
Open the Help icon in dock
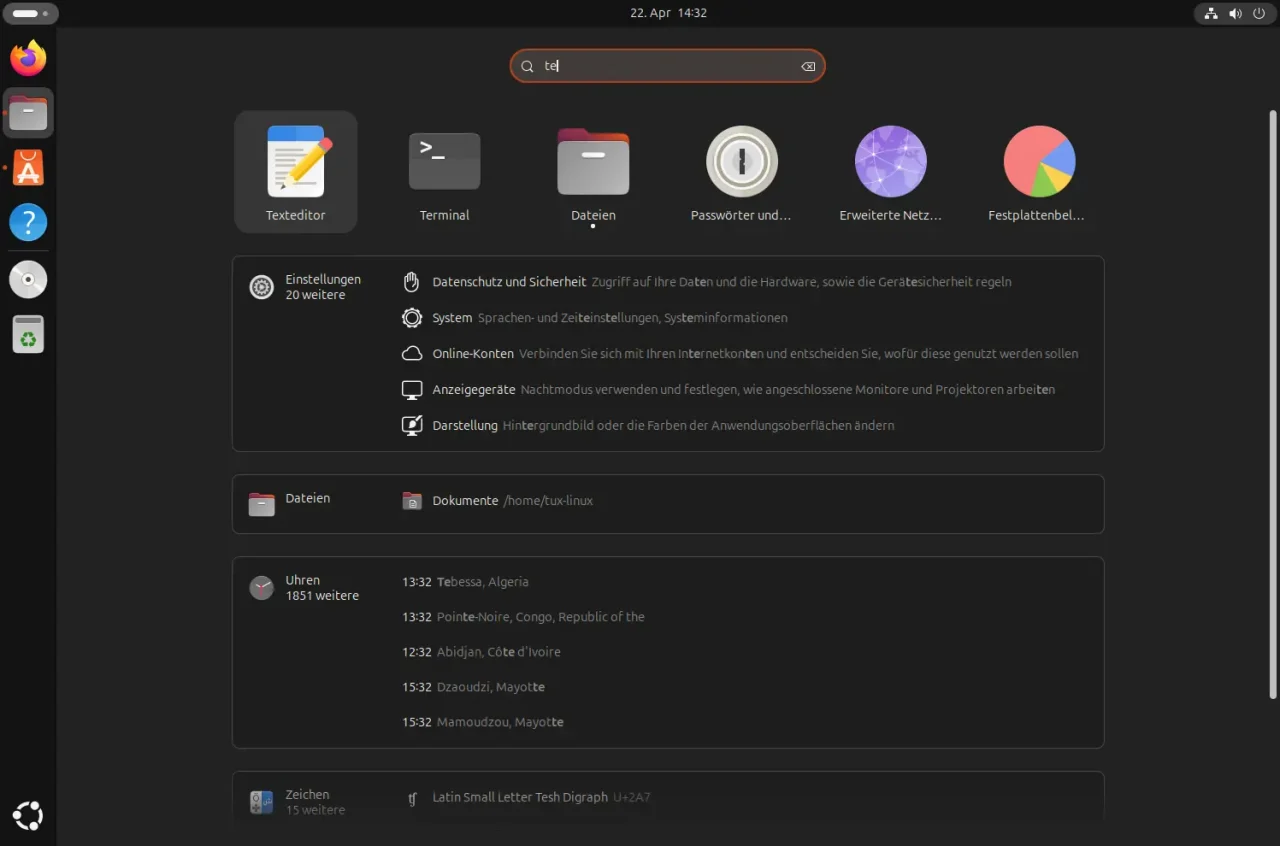tap(28, 222)
